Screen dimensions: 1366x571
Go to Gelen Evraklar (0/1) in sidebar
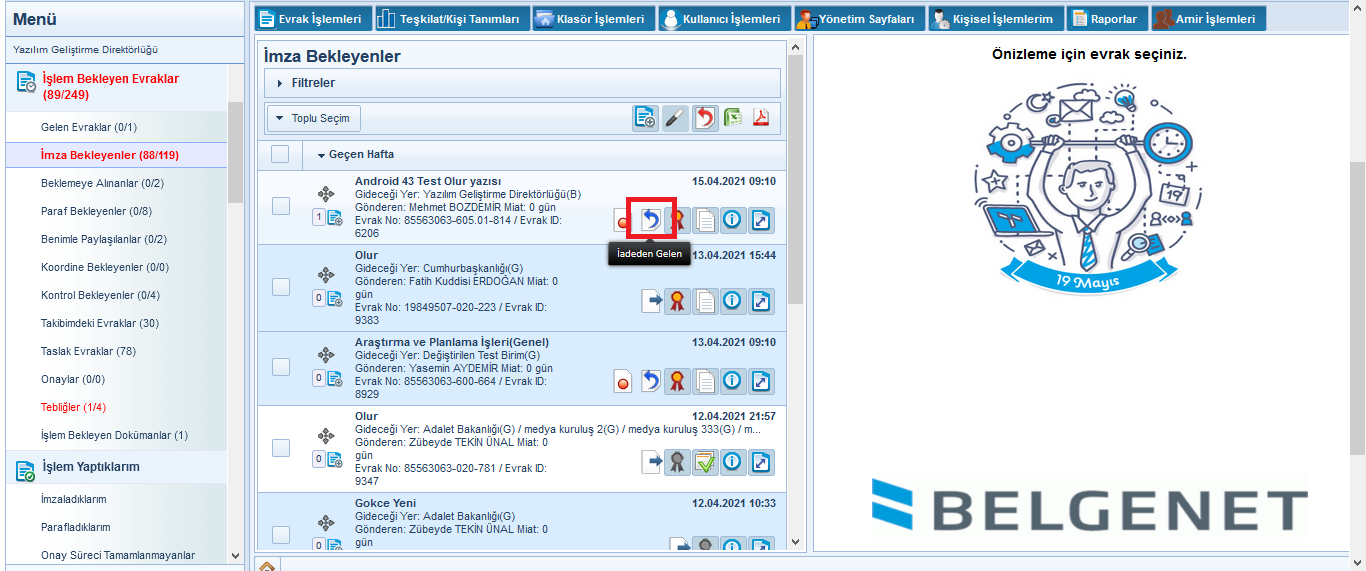[89, 127]
